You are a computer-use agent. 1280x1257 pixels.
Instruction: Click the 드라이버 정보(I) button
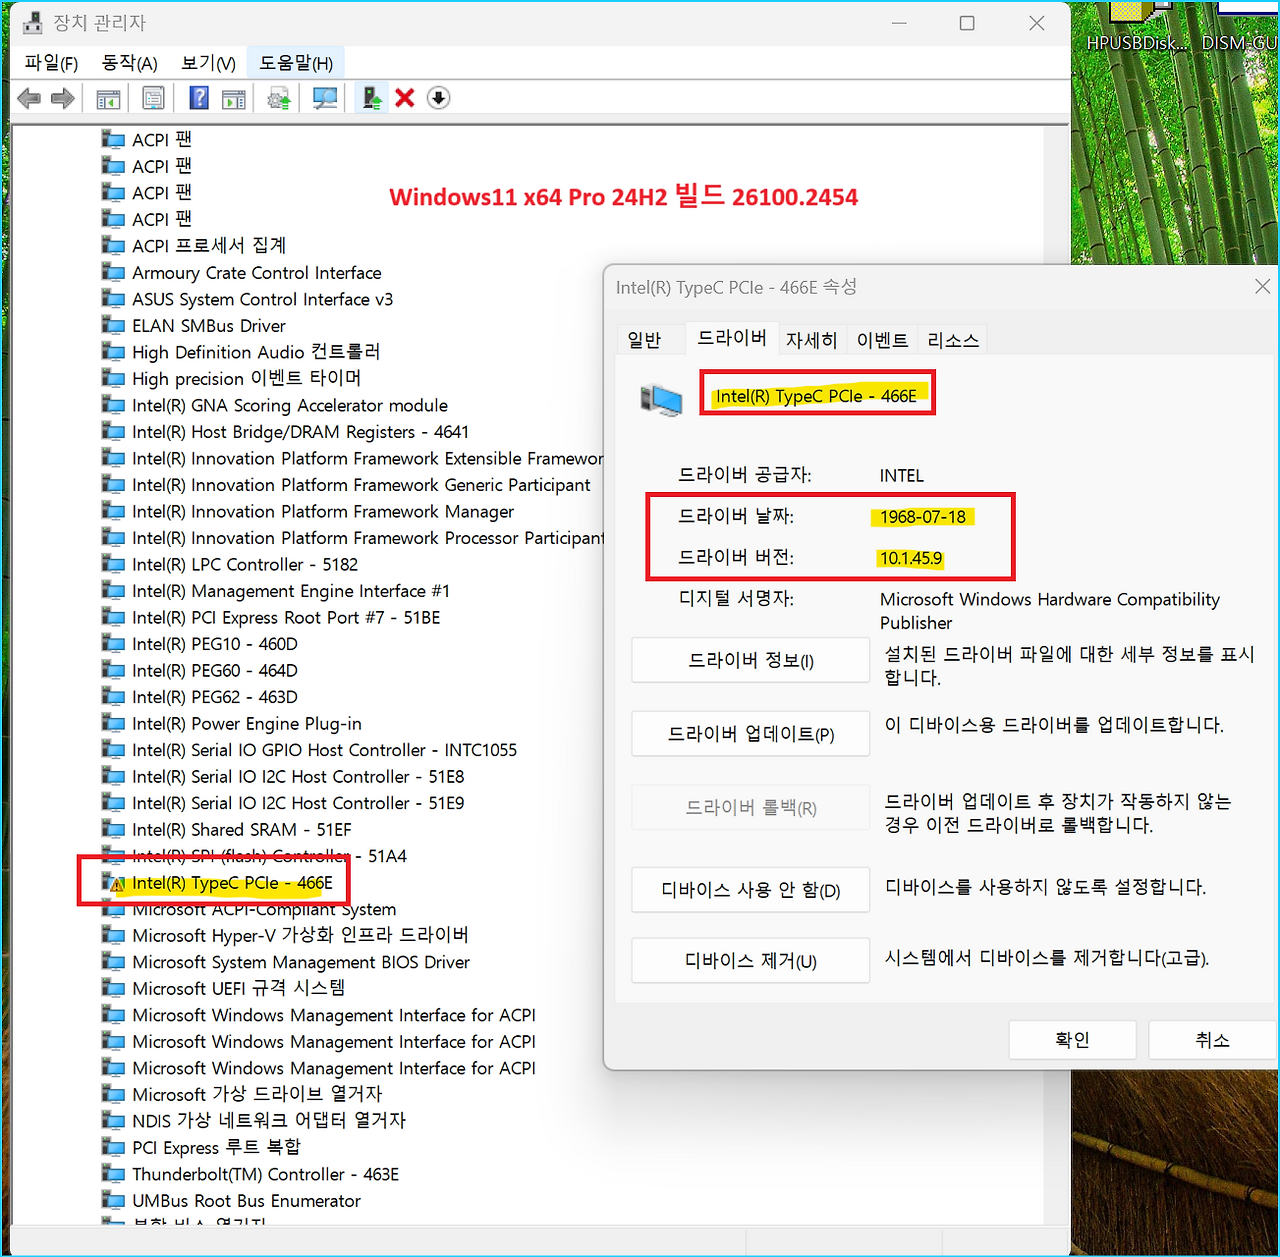(x=750, y=660)
